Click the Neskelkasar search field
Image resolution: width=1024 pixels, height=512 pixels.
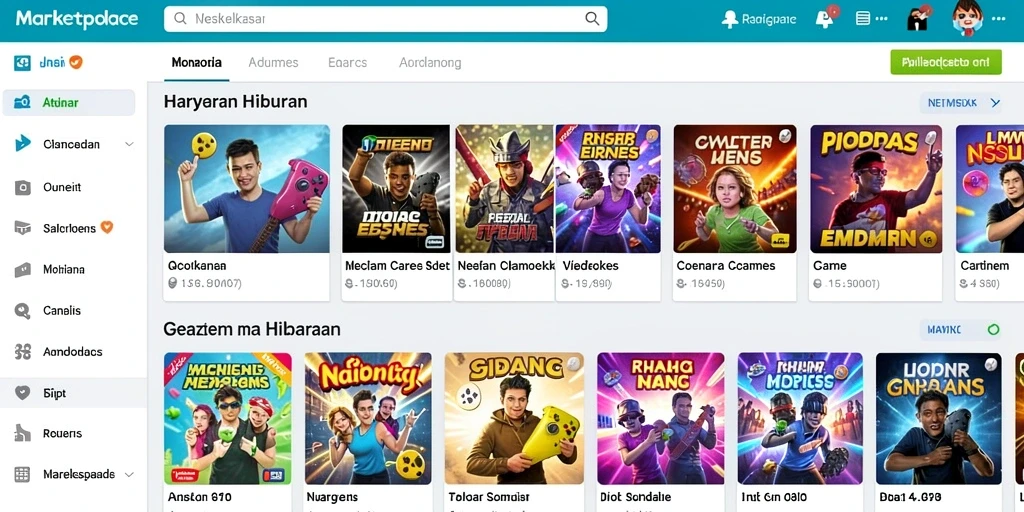[385, 19]
